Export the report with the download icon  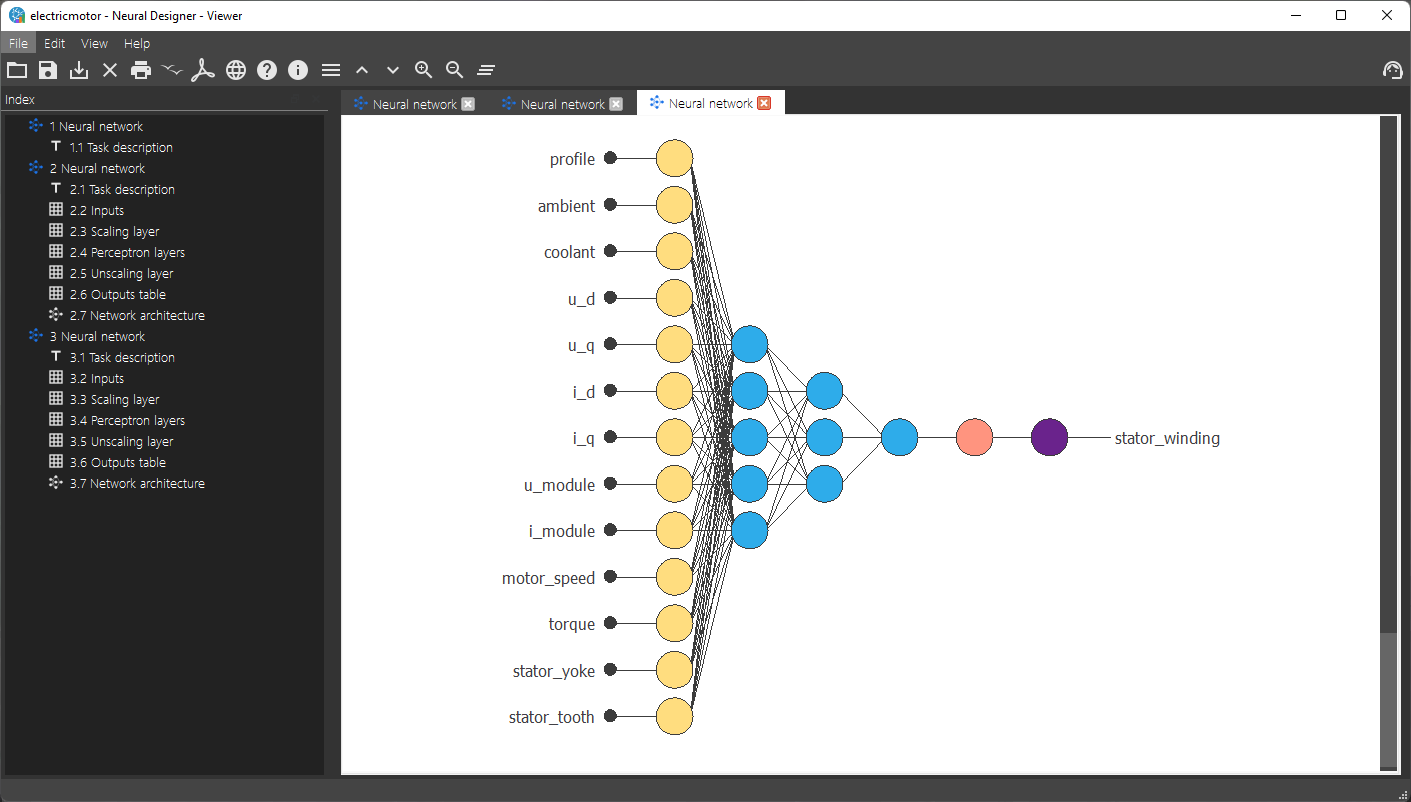[78, 69]
